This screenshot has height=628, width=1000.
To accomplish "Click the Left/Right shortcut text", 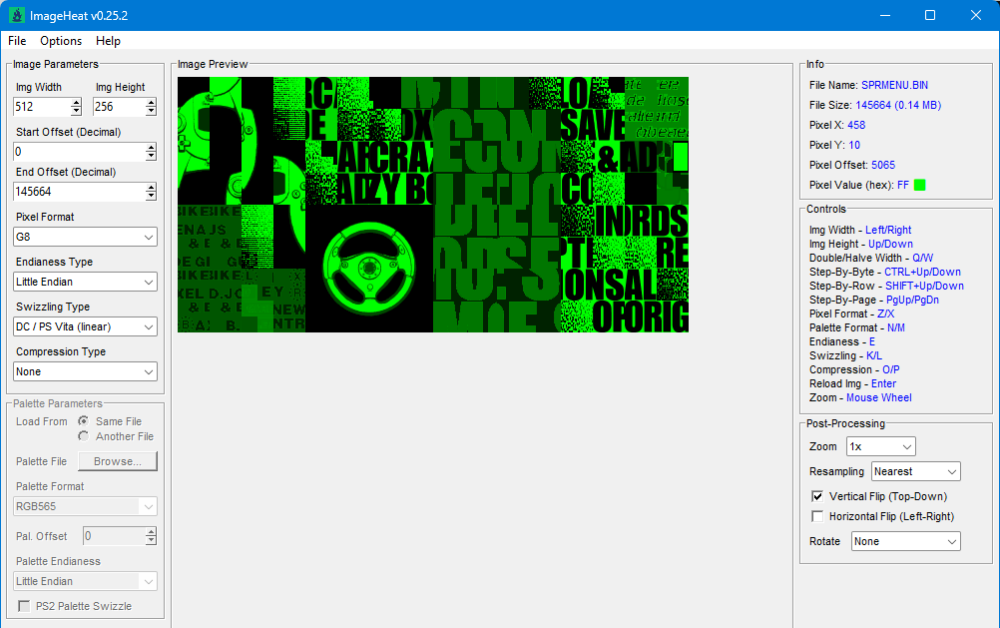I will (888, 230).
